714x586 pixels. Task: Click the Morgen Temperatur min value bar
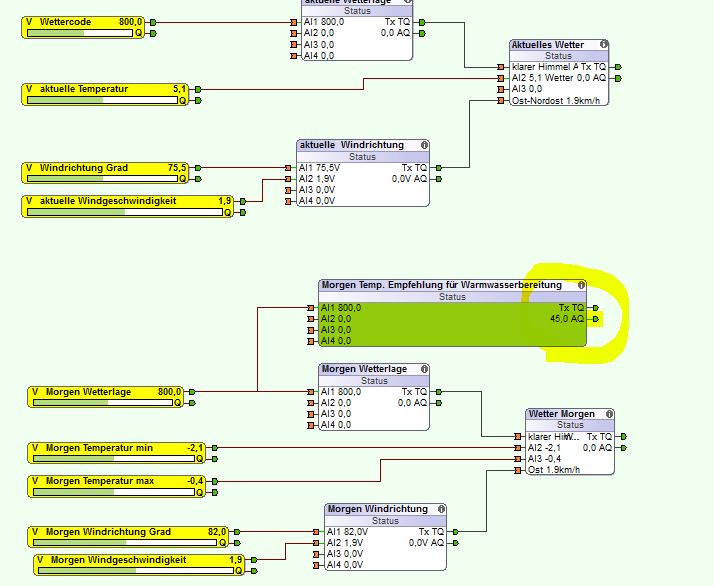tap(114, 459)
